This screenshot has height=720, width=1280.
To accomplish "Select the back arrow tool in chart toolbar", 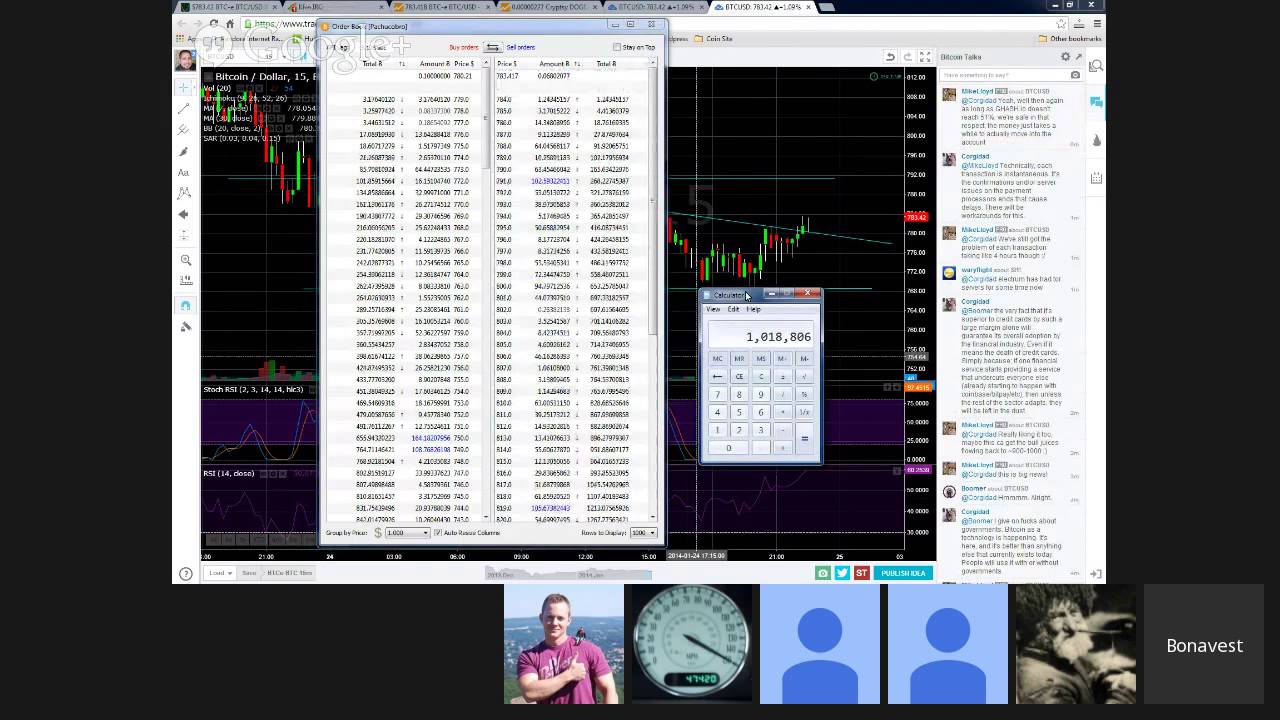I will pos(185,214).
